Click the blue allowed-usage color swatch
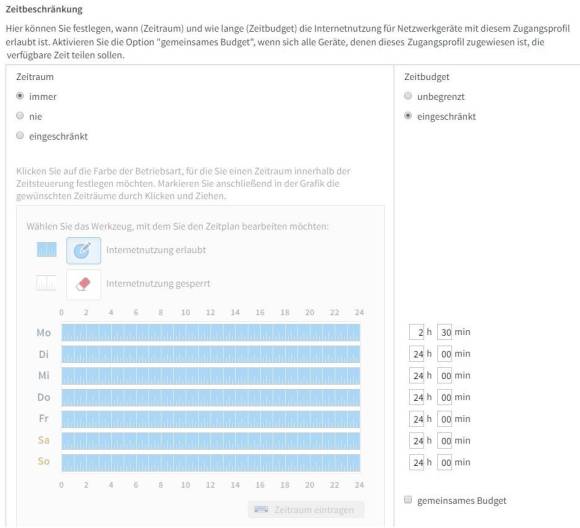580x528 pixels. (47, 249)
